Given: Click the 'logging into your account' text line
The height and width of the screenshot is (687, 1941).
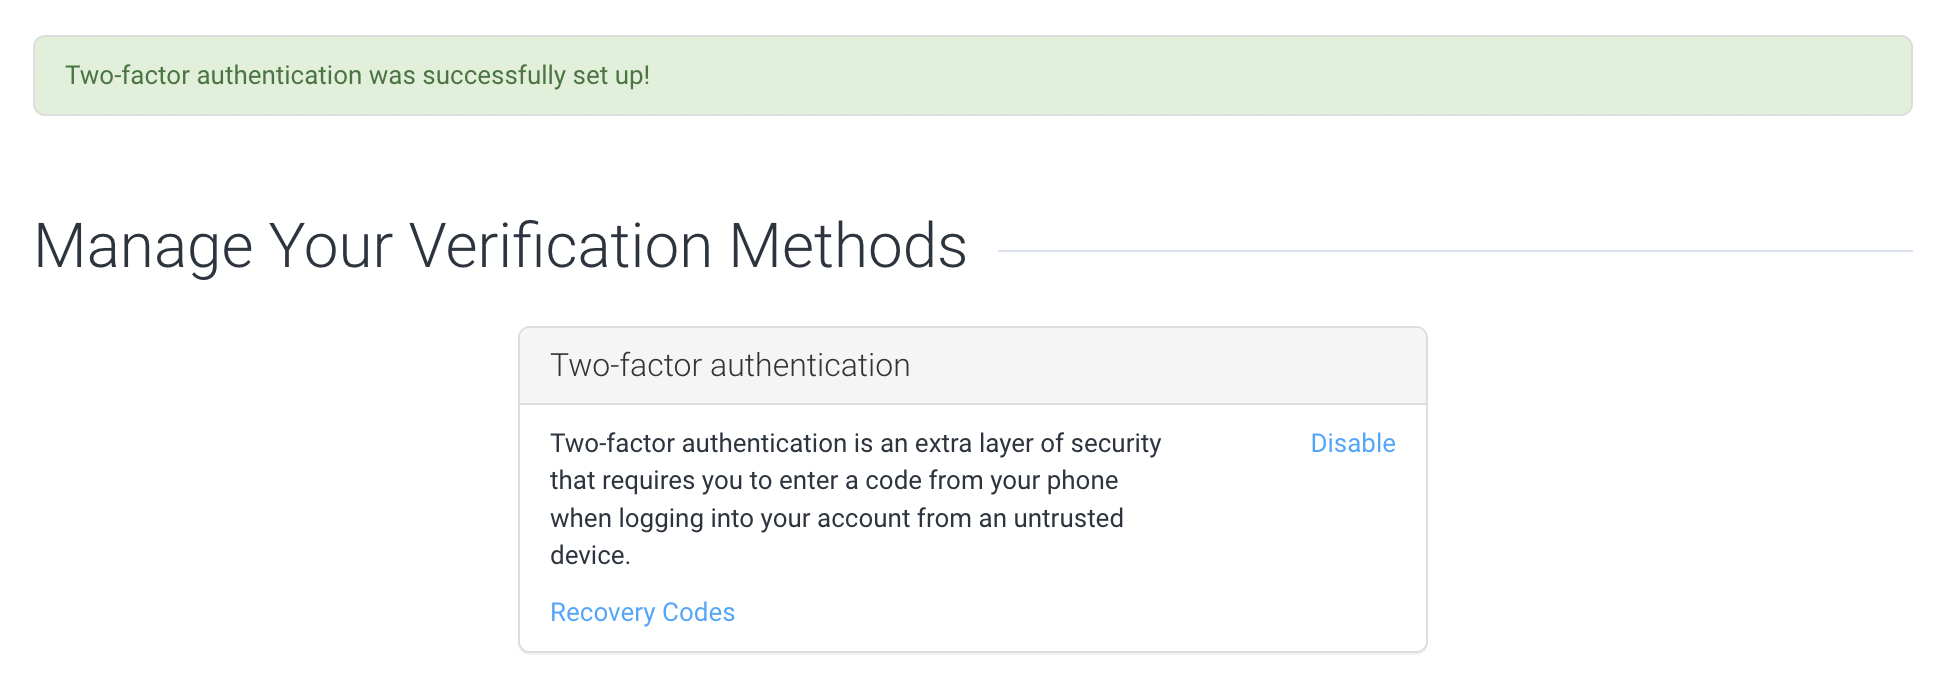Looking at the screenshot, I should [x=837, y=518].
